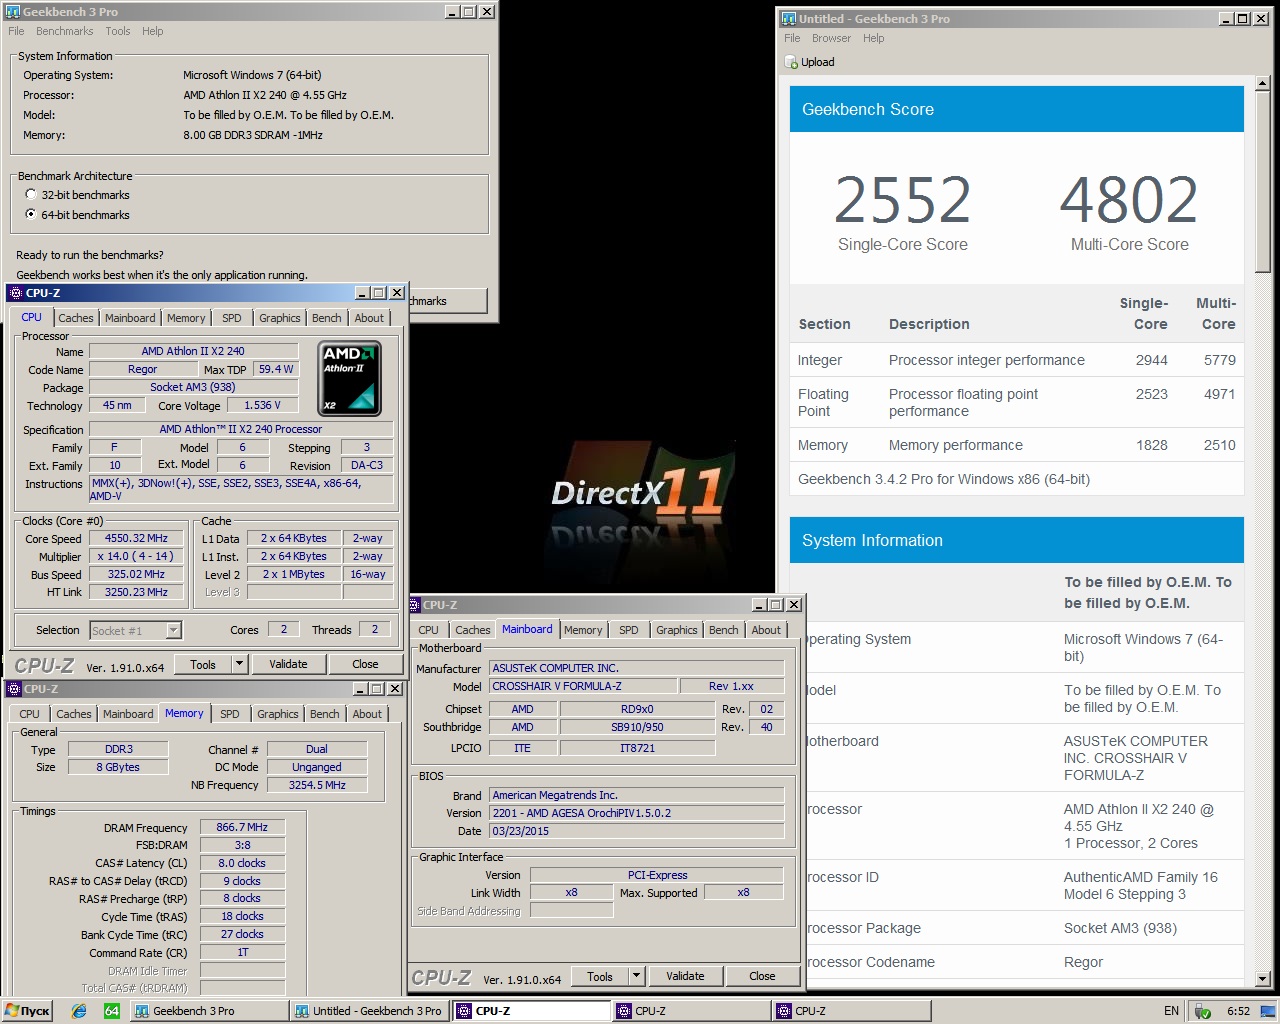Select CPU tab in Memory window
1280x1024 pixels.
click(30, 714)
